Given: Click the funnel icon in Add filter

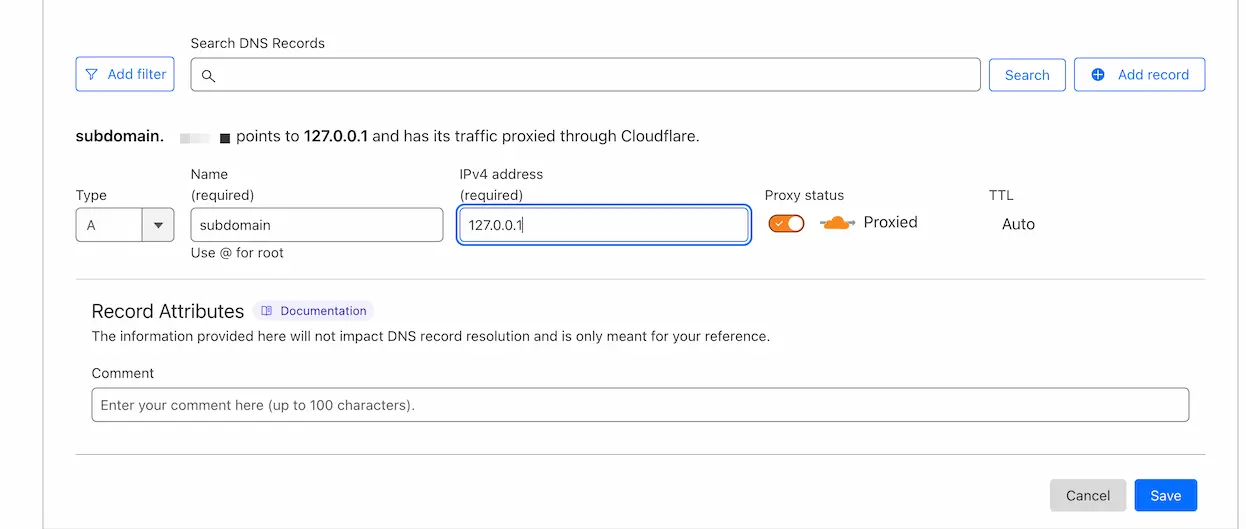Looking at the screenshot, I should click(x=92, y=74).
